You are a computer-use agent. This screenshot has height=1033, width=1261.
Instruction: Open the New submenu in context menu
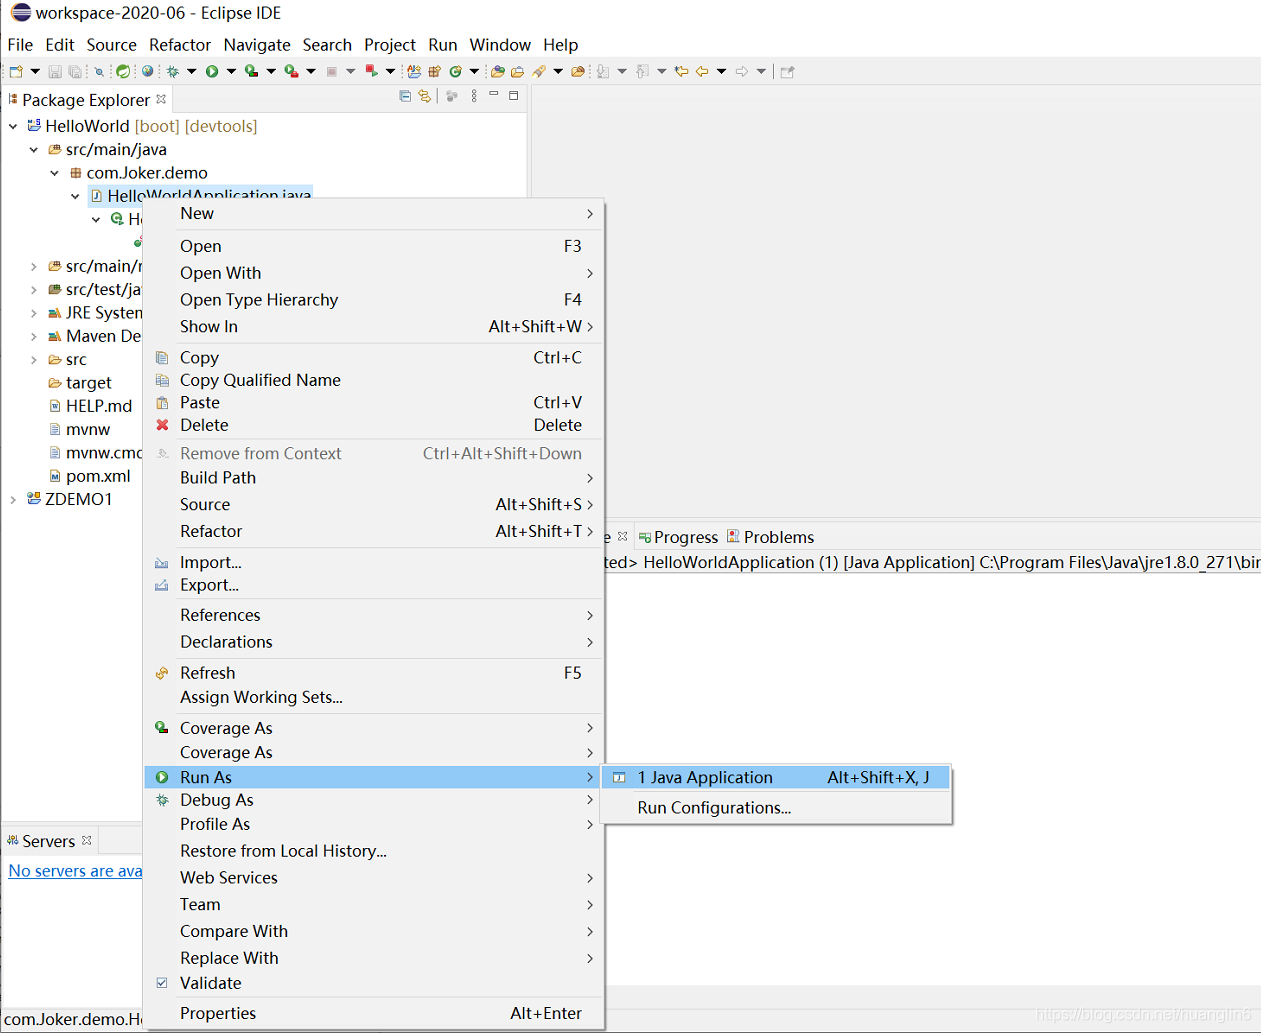coord(375,213)
